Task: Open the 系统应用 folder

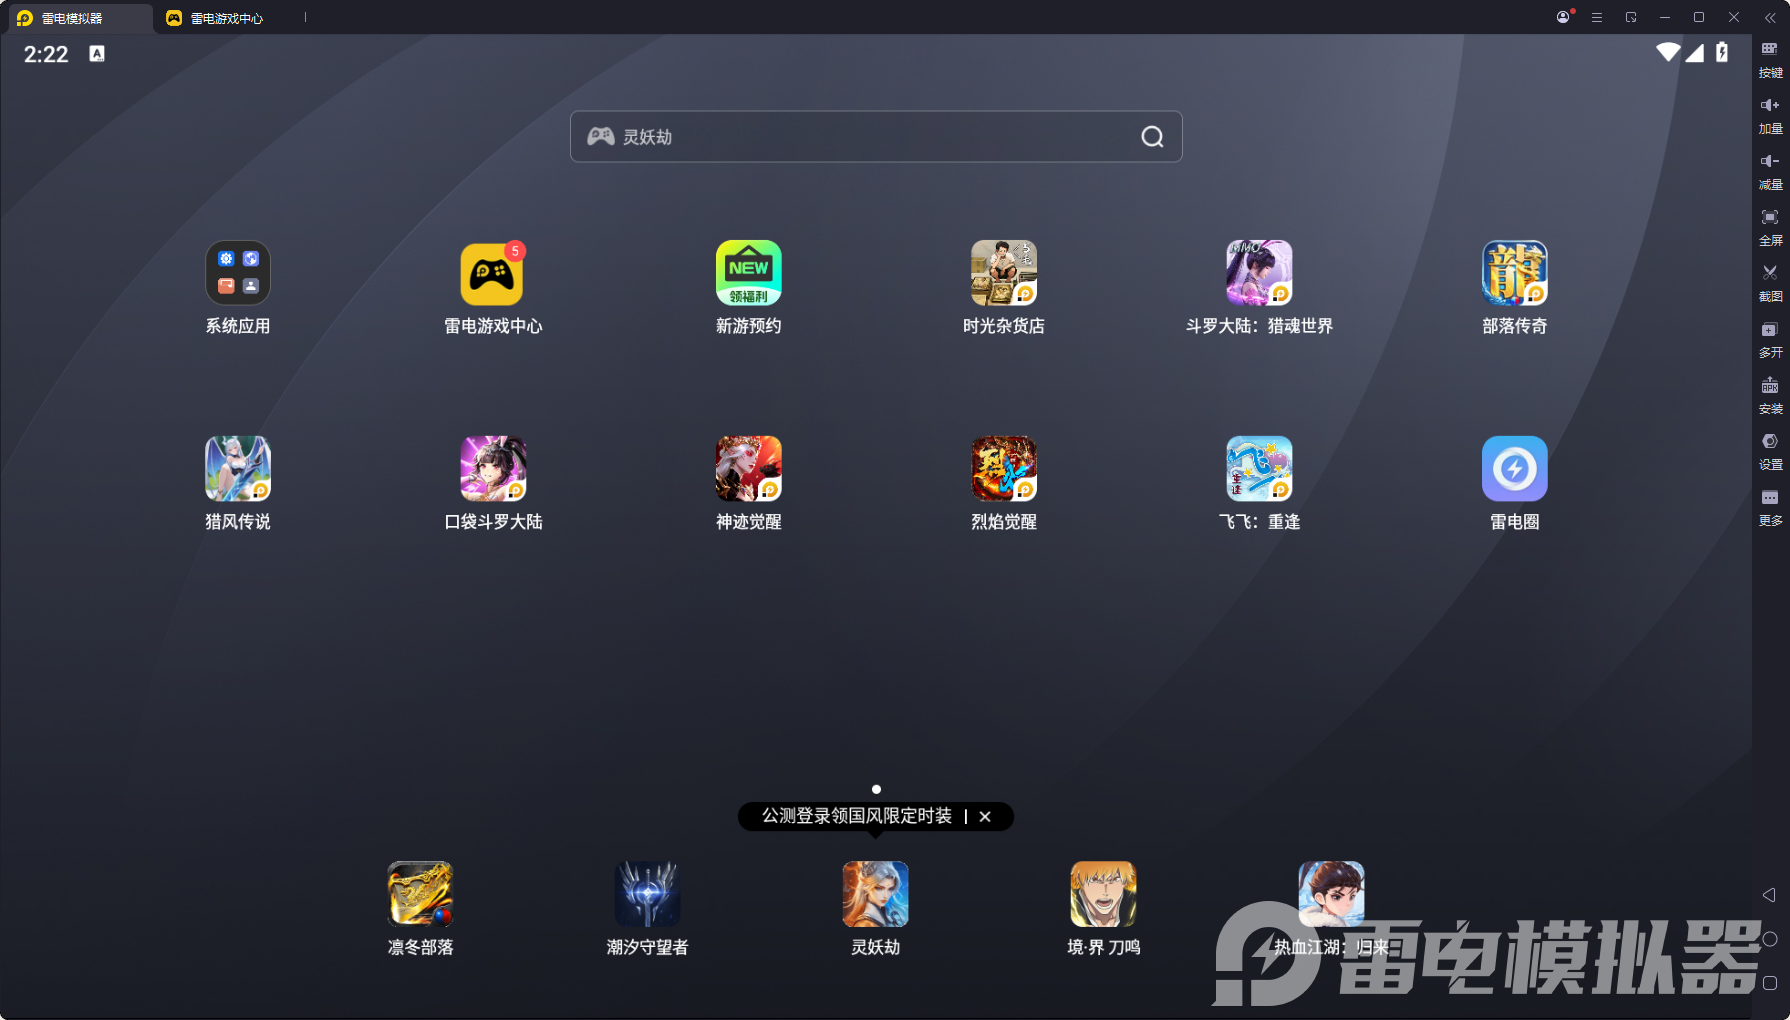Action: coord(238,273)
